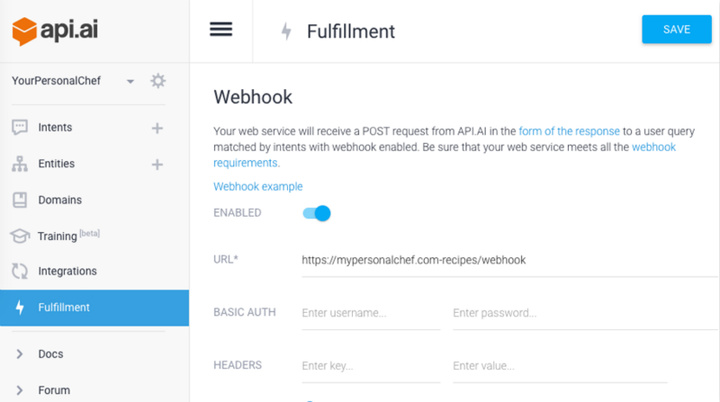
Task: Expand the Forum section chevron
Action: click(x=19, y=390)
